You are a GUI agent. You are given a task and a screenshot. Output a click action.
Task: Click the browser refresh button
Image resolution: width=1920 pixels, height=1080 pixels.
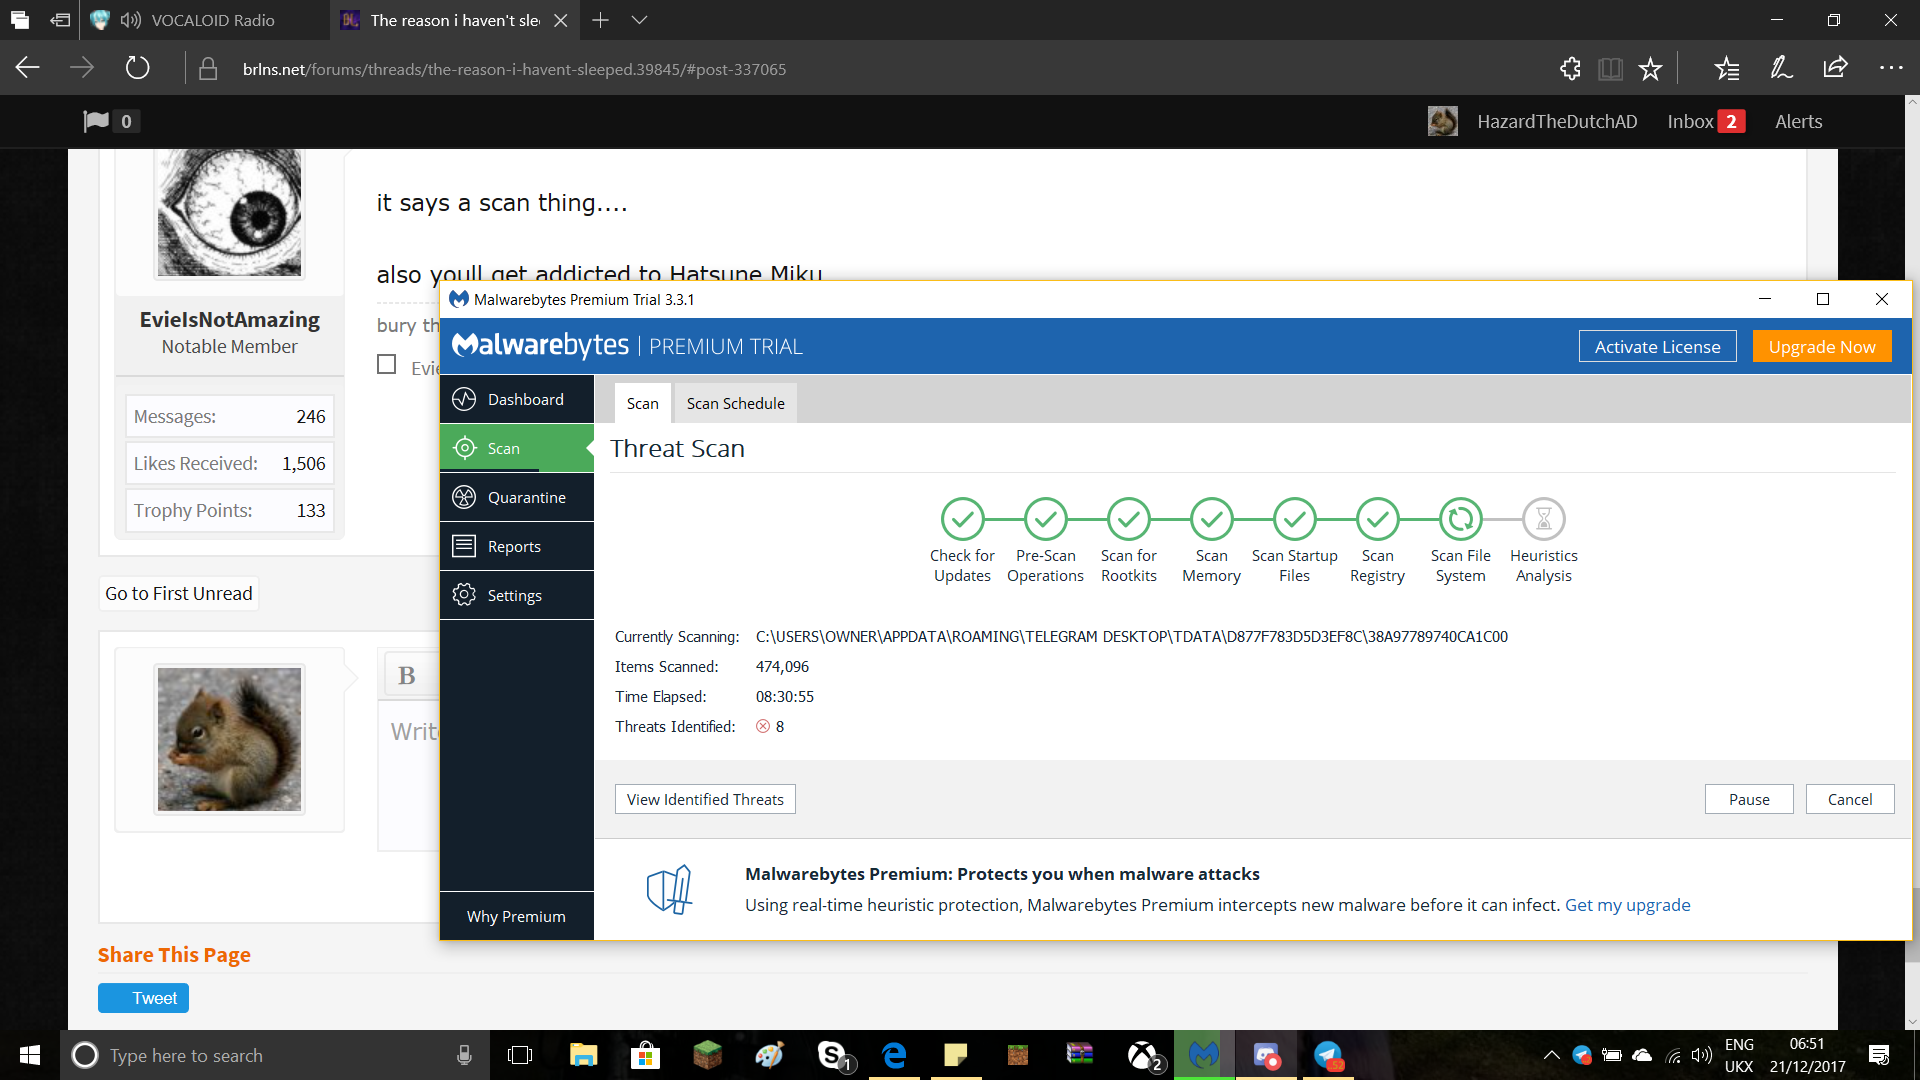[137, 68]
